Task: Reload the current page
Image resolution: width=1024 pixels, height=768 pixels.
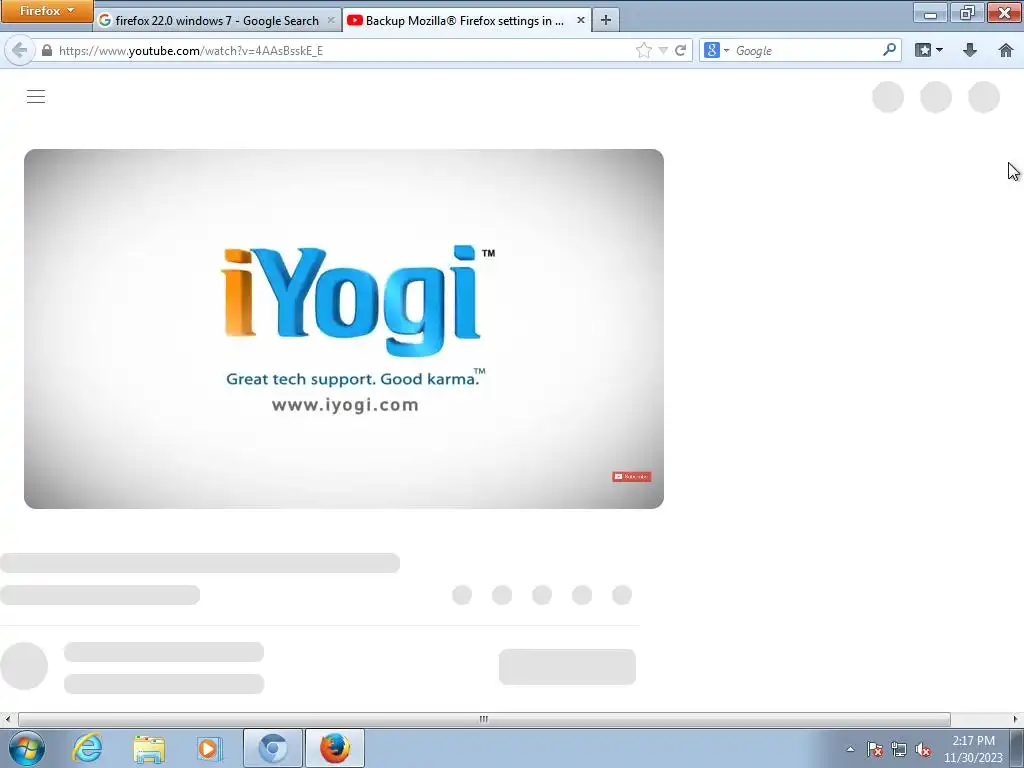Action: click(x=680, y=50)
